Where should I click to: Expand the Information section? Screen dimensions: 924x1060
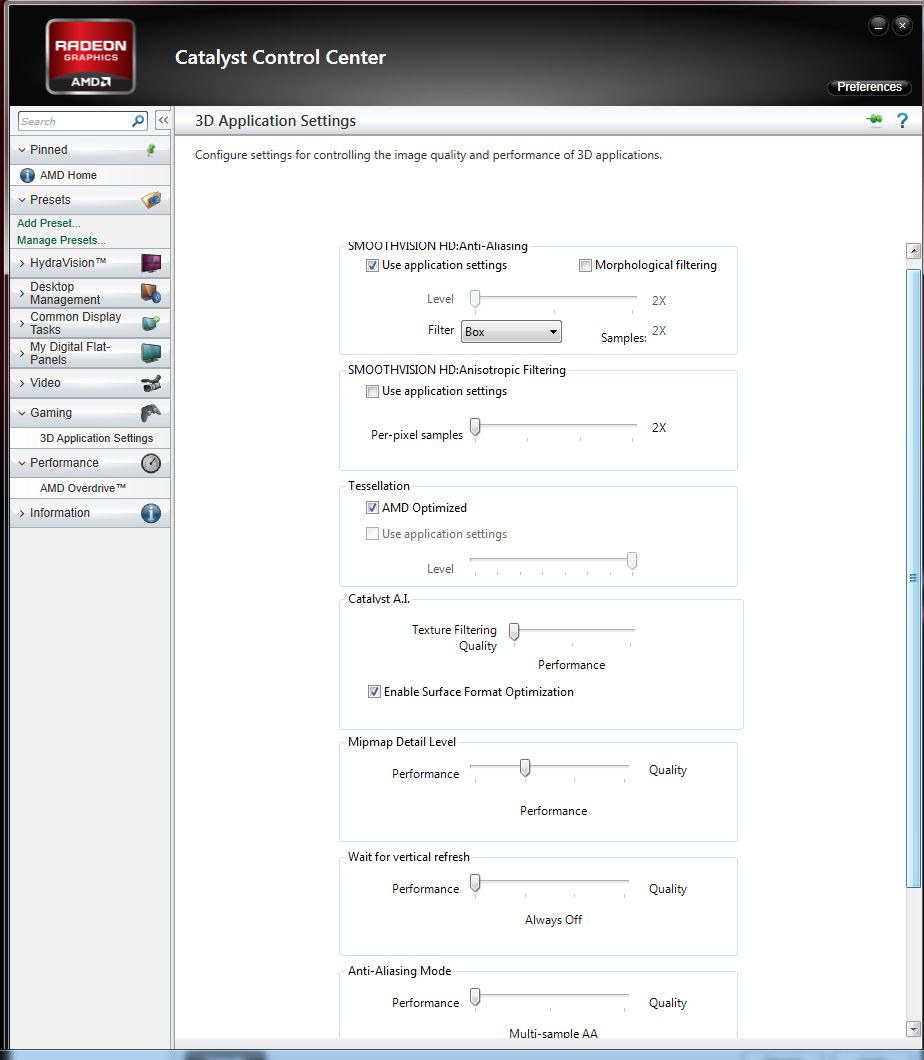(22, 513)
